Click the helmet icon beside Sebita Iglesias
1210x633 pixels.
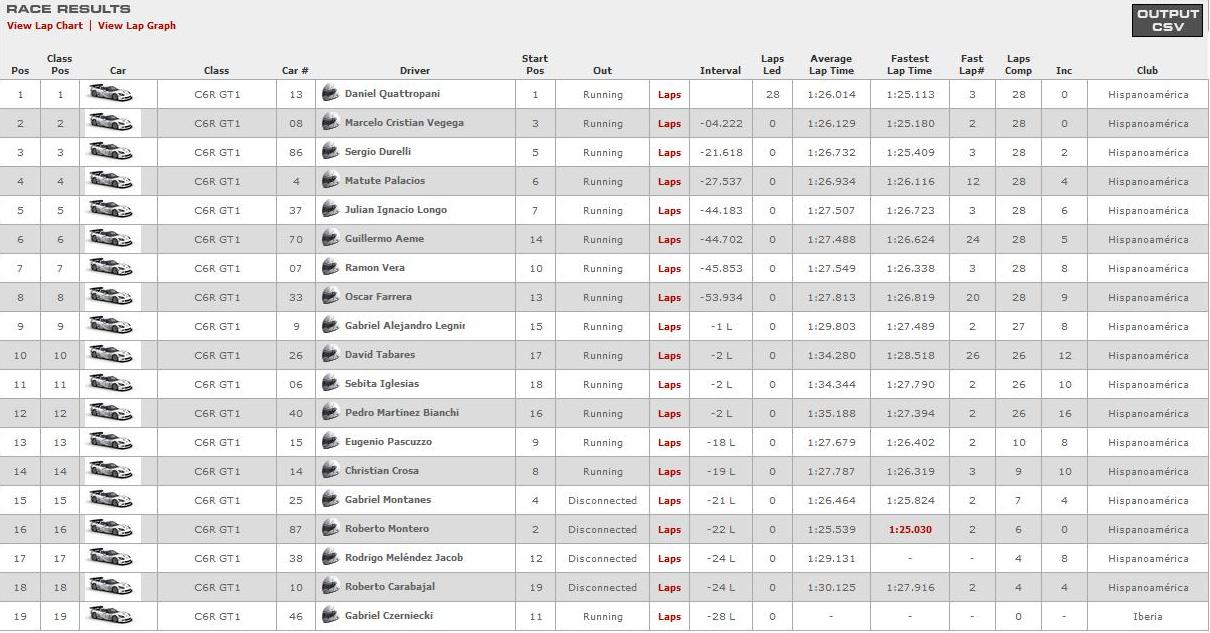coord(330,384)
